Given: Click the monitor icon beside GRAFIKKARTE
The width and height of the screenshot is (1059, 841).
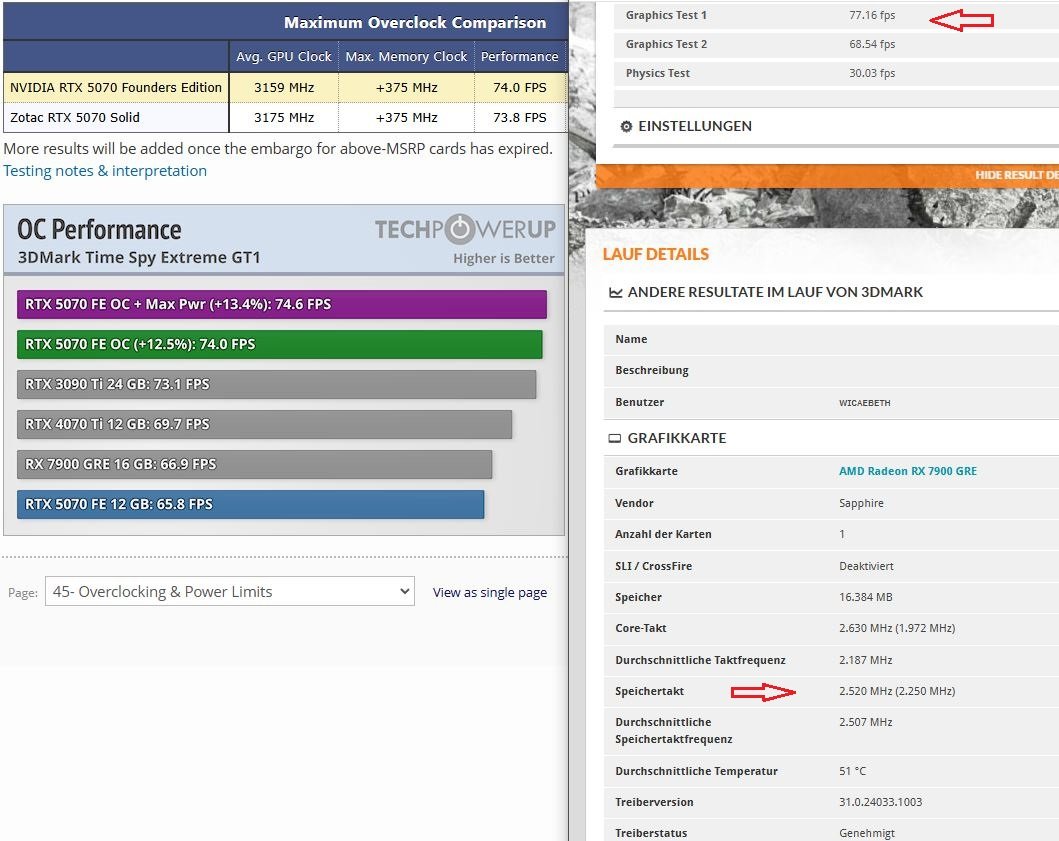Looking at the screenshot, I should point(615,438).
